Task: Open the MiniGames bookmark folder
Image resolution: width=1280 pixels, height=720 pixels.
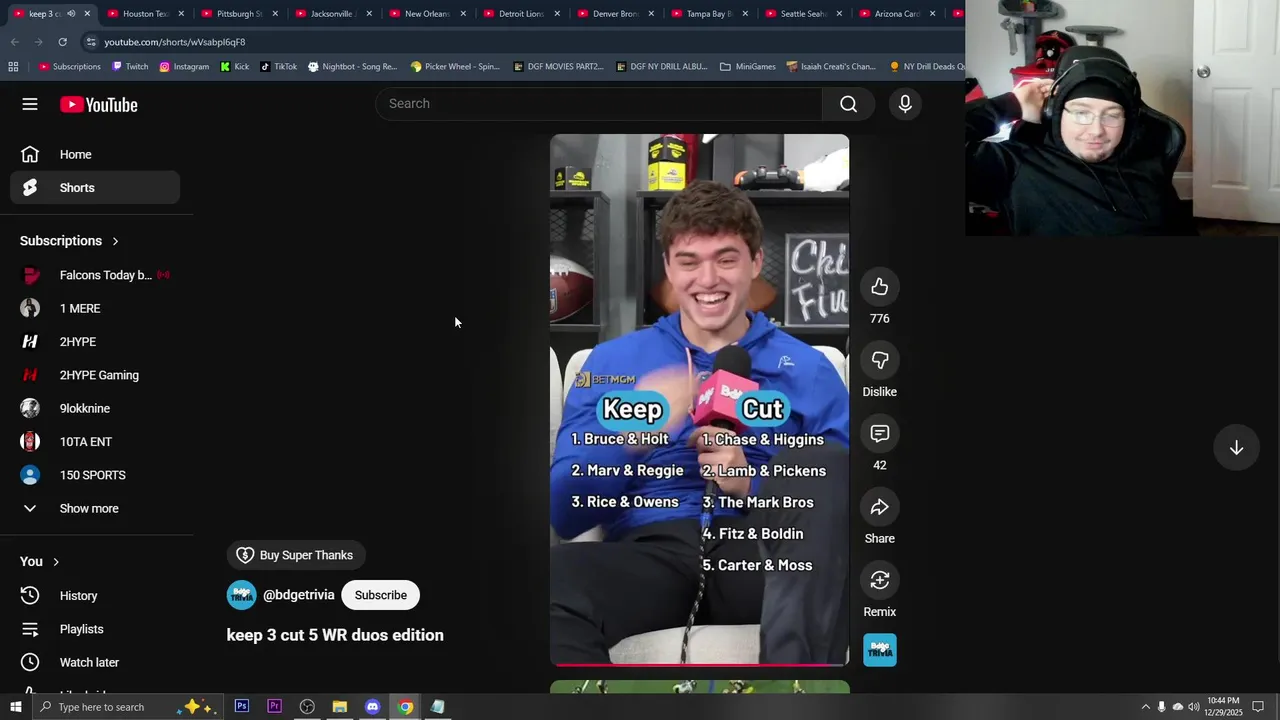Action: point(748,67)
